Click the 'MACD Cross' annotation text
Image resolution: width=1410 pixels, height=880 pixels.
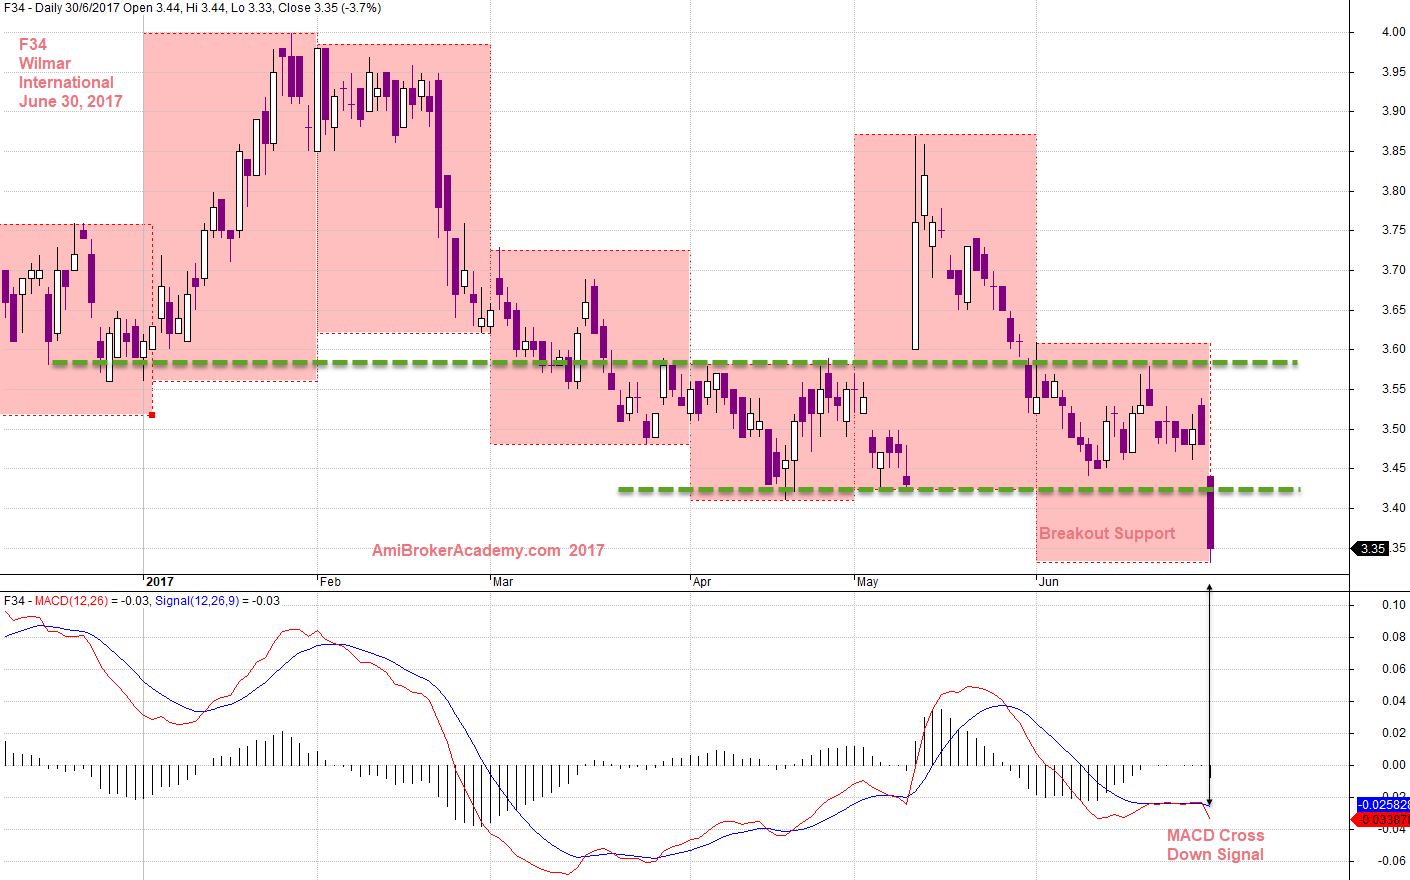(x=1215, y=835)
